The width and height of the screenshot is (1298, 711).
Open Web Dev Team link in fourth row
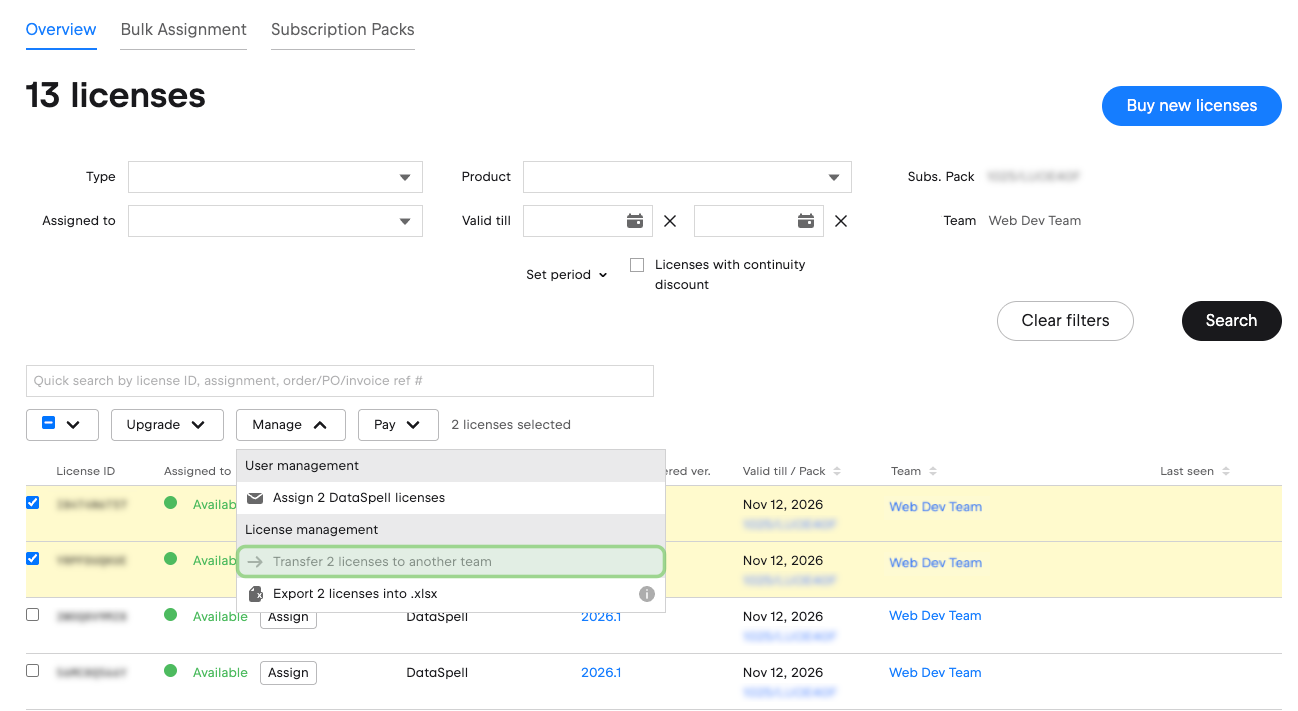[x=935, y=672]
